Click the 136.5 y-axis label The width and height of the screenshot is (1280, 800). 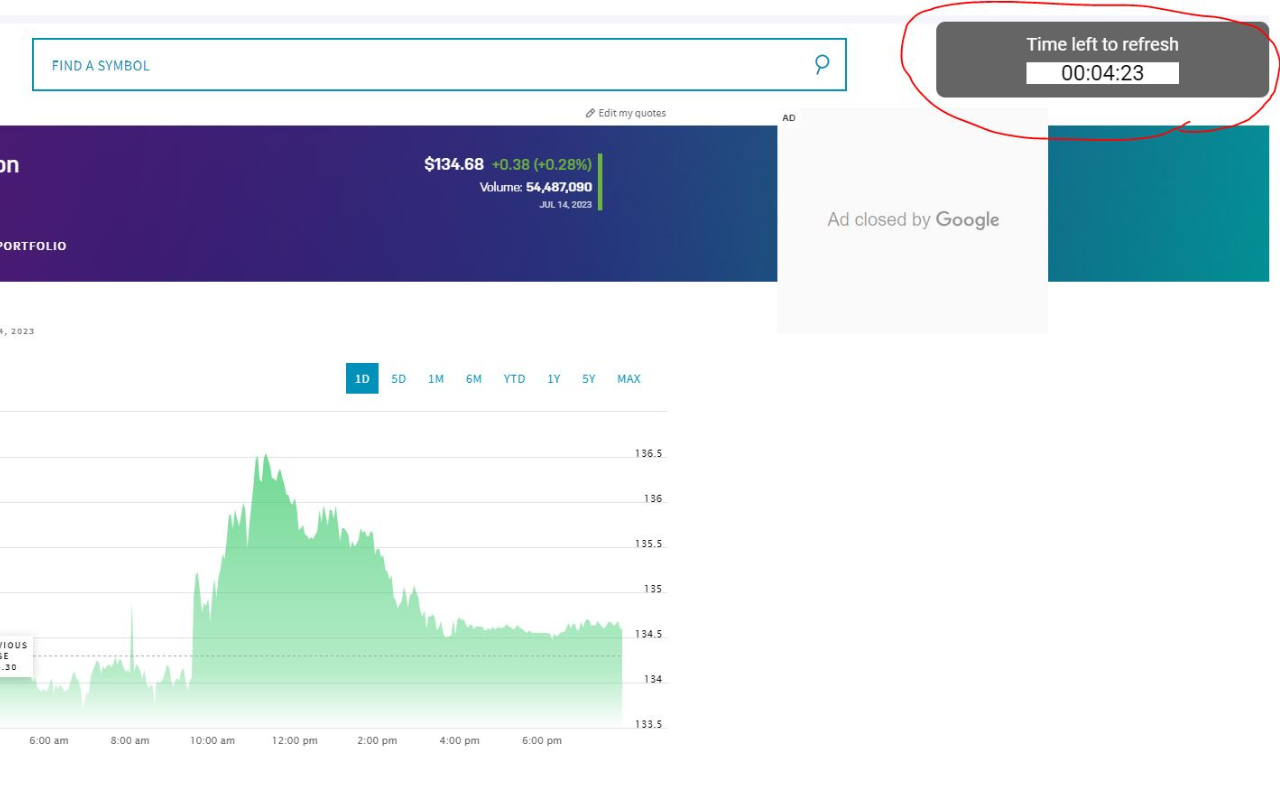[x=648, y=454]
